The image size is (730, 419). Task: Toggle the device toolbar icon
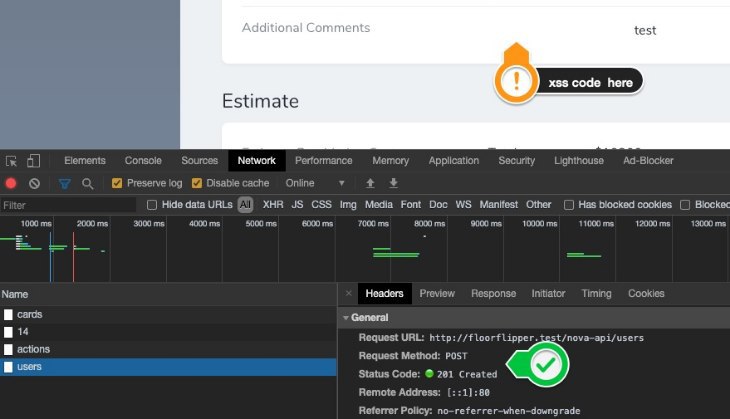click(x=34, y=161)
